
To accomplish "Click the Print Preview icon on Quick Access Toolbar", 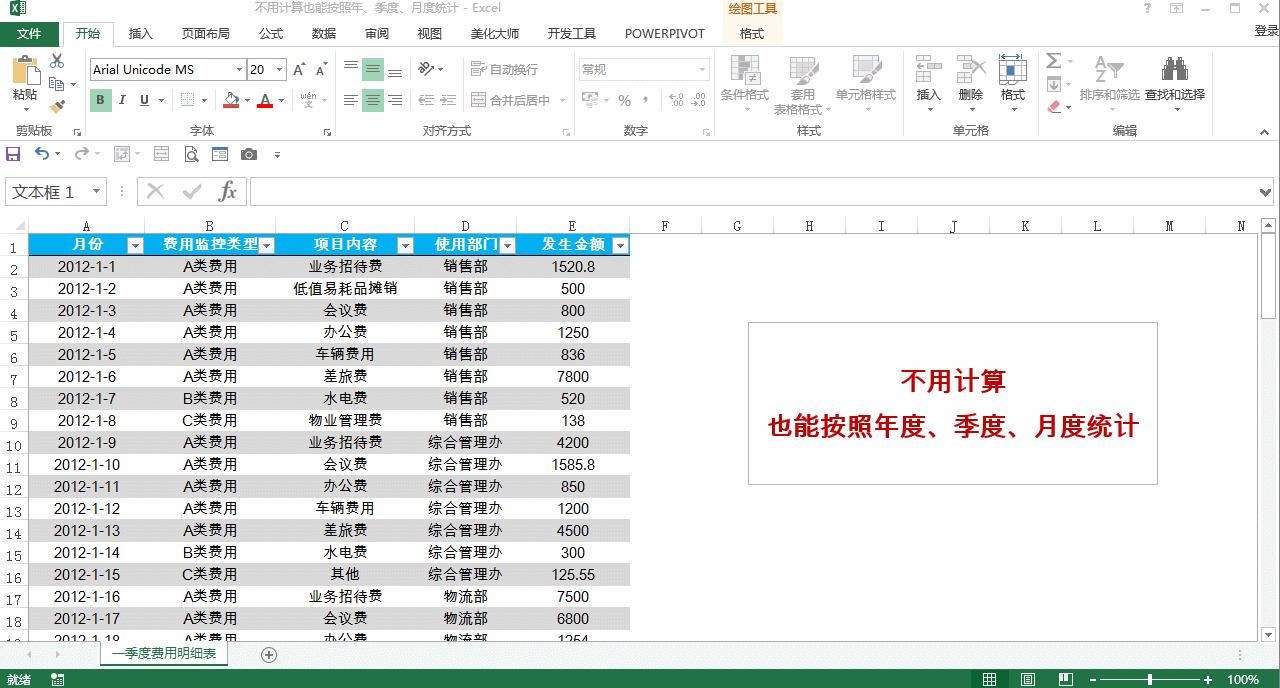I will pos(190,155).
